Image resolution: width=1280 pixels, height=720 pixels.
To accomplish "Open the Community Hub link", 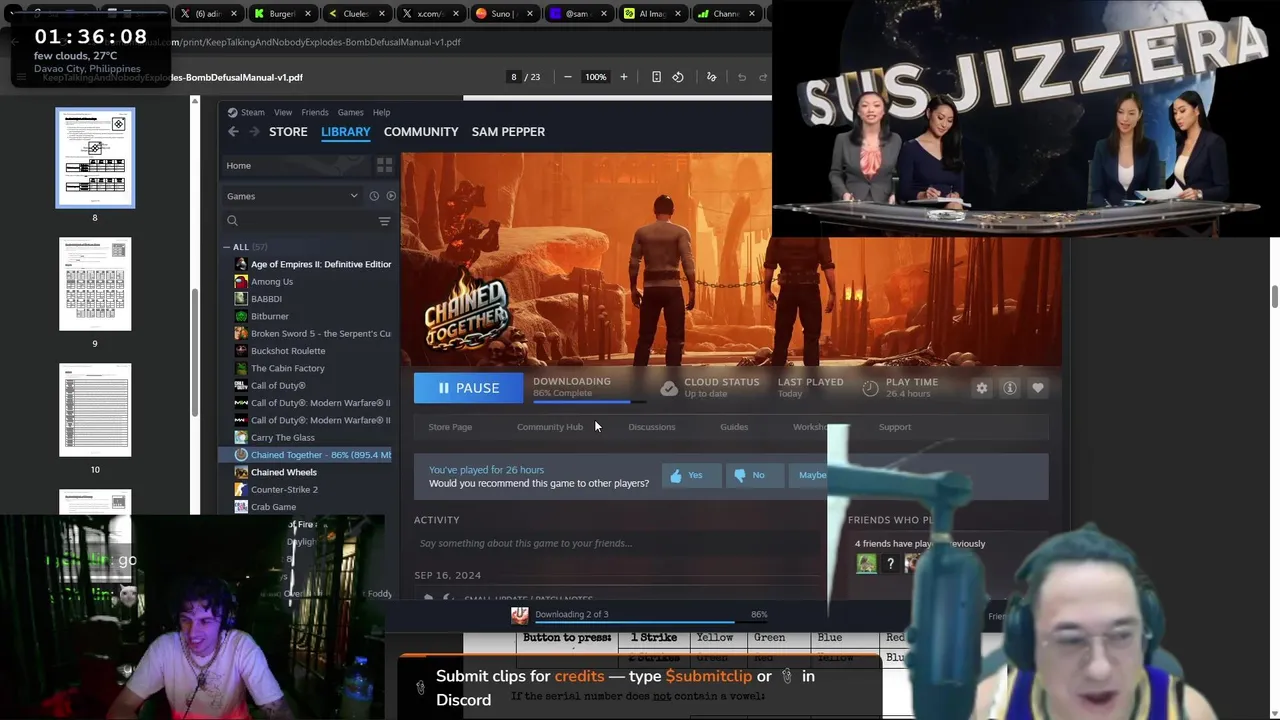I will coord(550,427).
